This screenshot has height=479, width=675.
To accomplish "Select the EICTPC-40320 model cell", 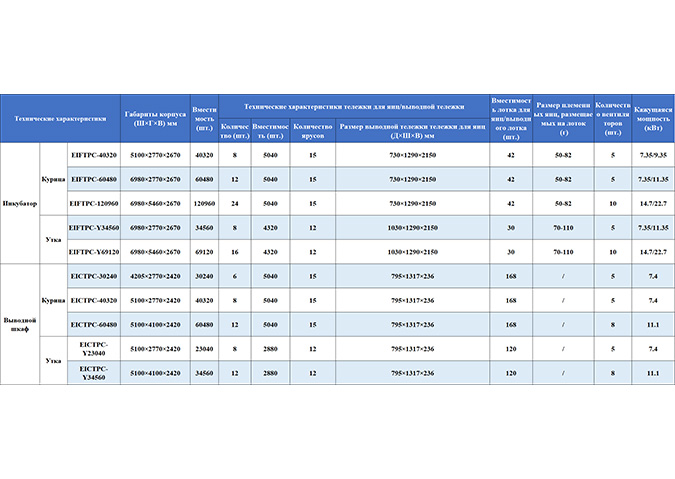I will pyautogui.click(x=94, y=300).
